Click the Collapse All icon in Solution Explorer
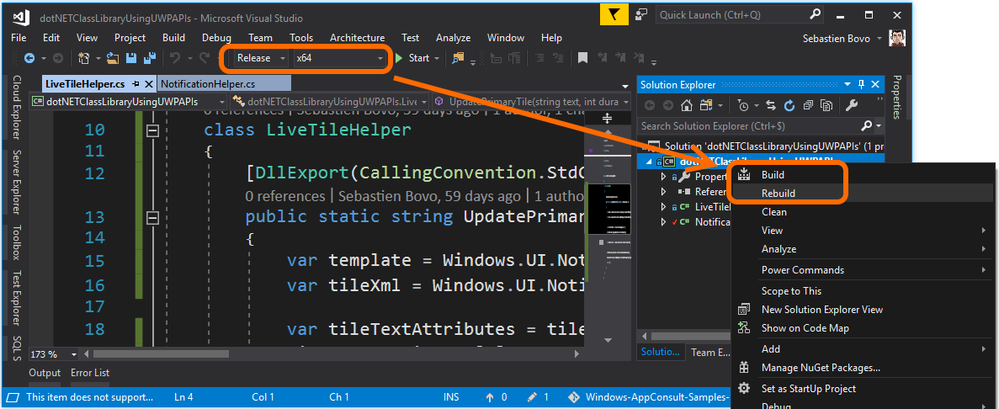 [x=808, y=105]
